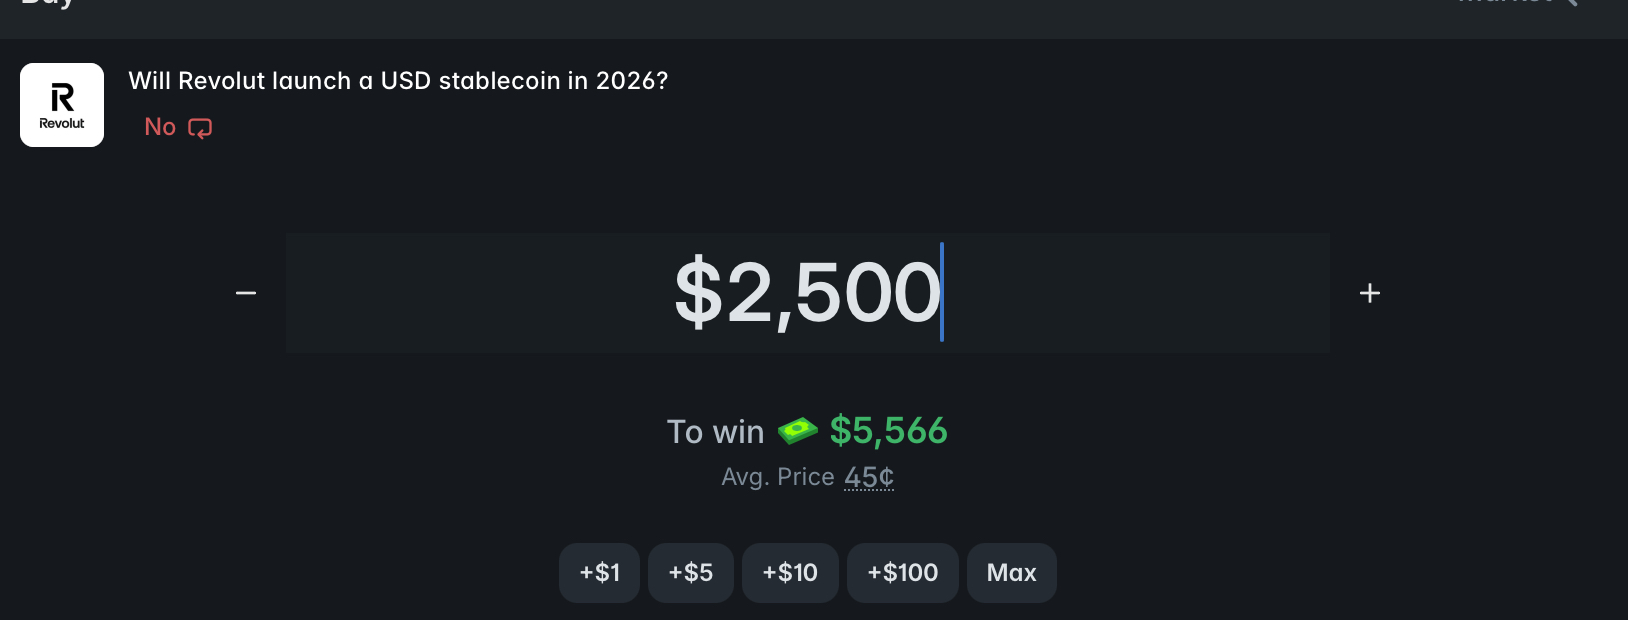Switch outcome using the swap icon
Screen dimensions: 1628x620
(x=200, y=128)
